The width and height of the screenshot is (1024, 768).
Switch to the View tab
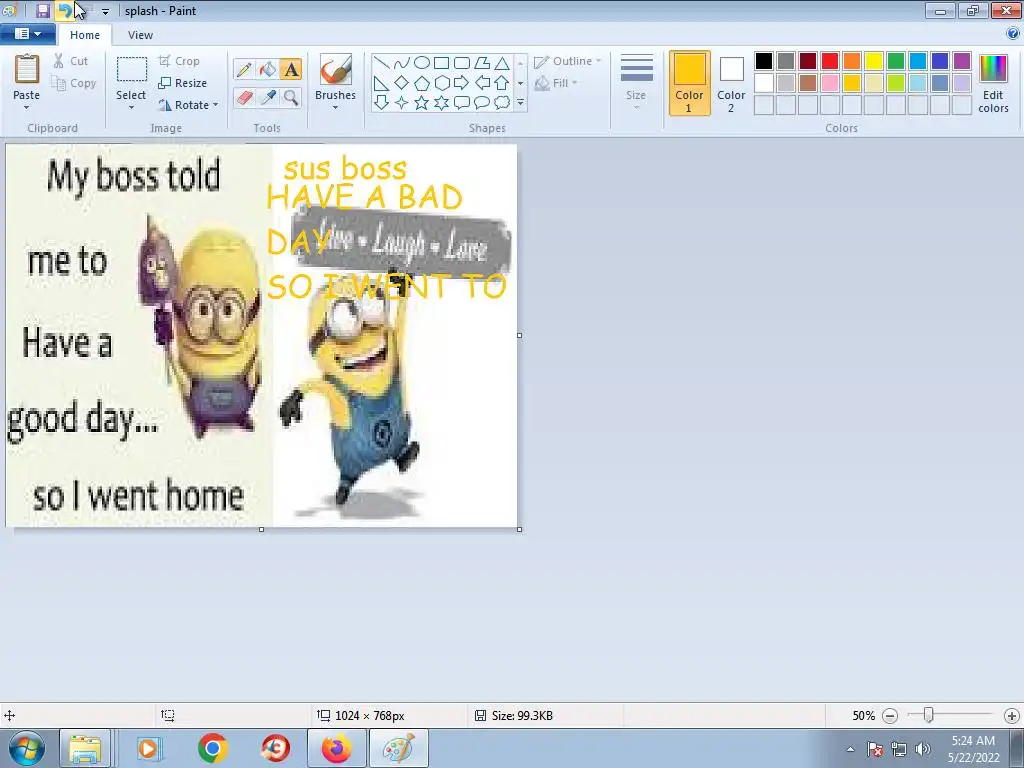(140, 35)
